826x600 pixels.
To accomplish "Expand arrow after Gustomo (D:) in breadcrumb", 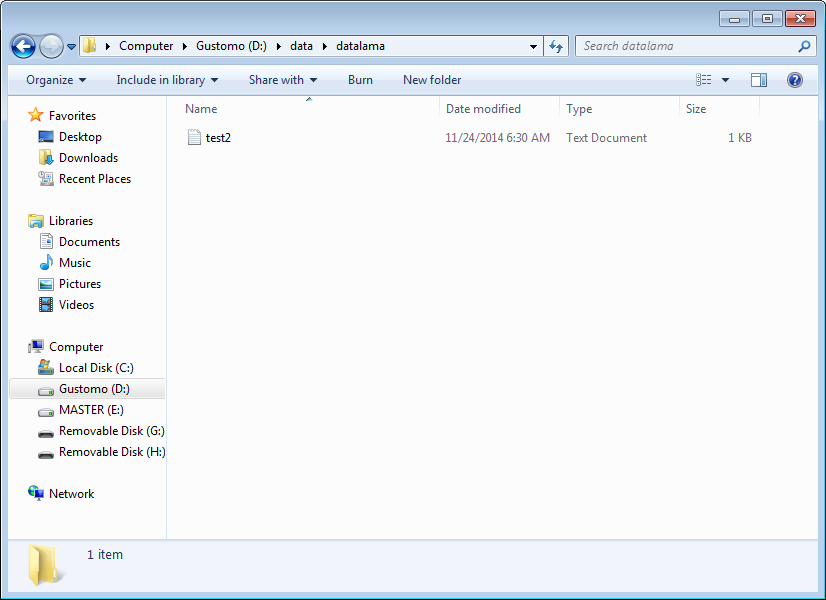I will (279, 46).
